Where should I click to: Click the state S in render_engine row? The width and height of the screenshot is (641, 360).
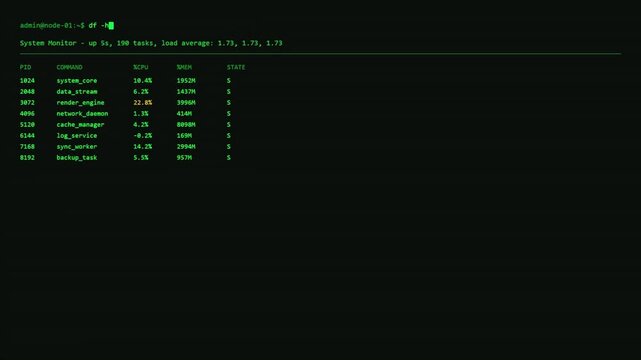point(229,103)
